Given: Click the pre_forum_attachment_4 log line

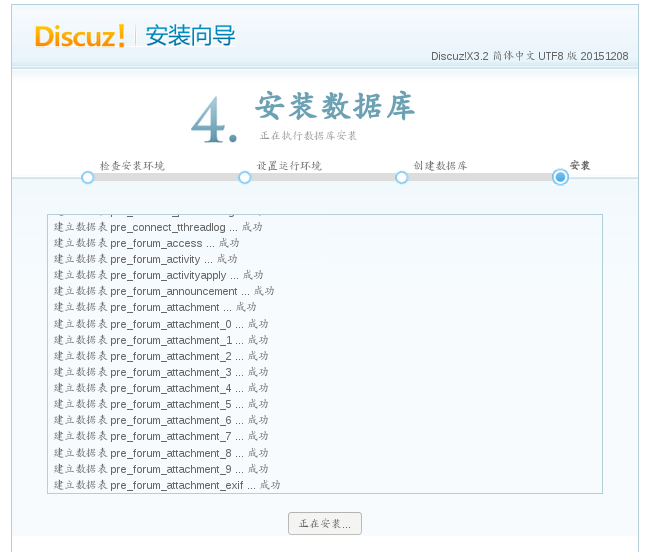Looking at the screenshot, I should pos(161,388).
